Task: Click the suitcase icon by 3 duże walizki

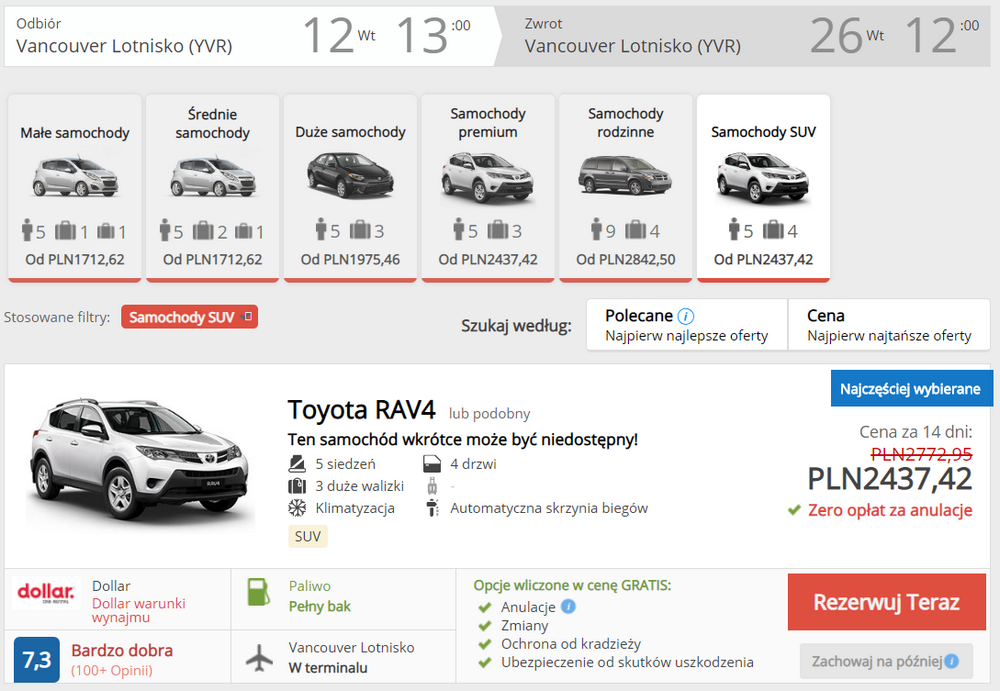Action: point(297,486)
